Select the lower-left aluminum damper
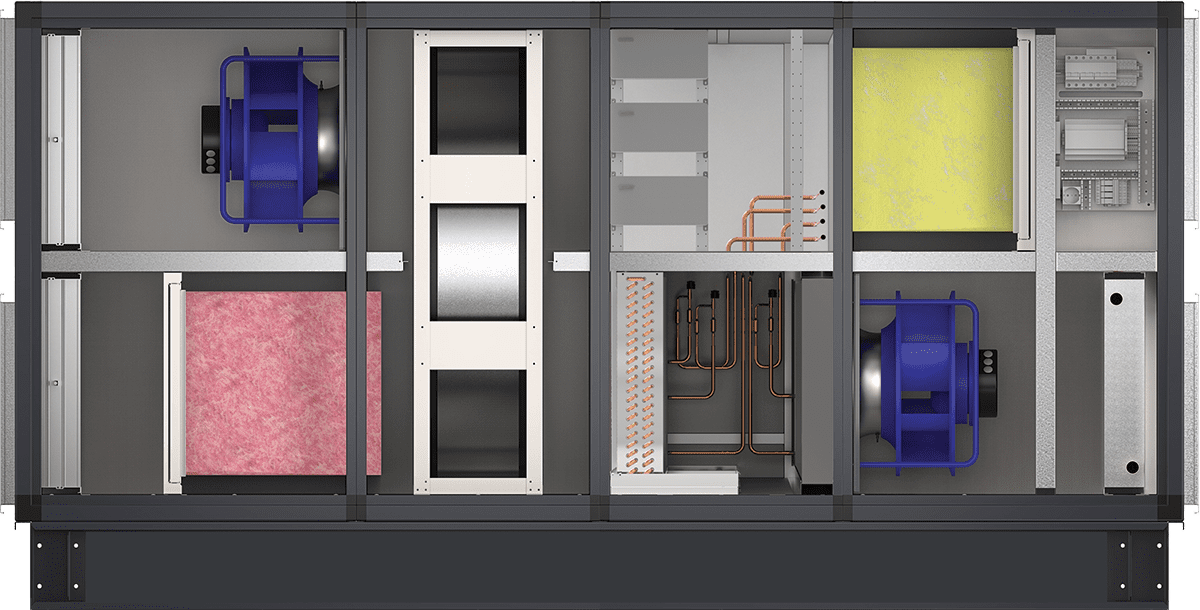This screenshot has height=610, width=1200. point(60,384)
